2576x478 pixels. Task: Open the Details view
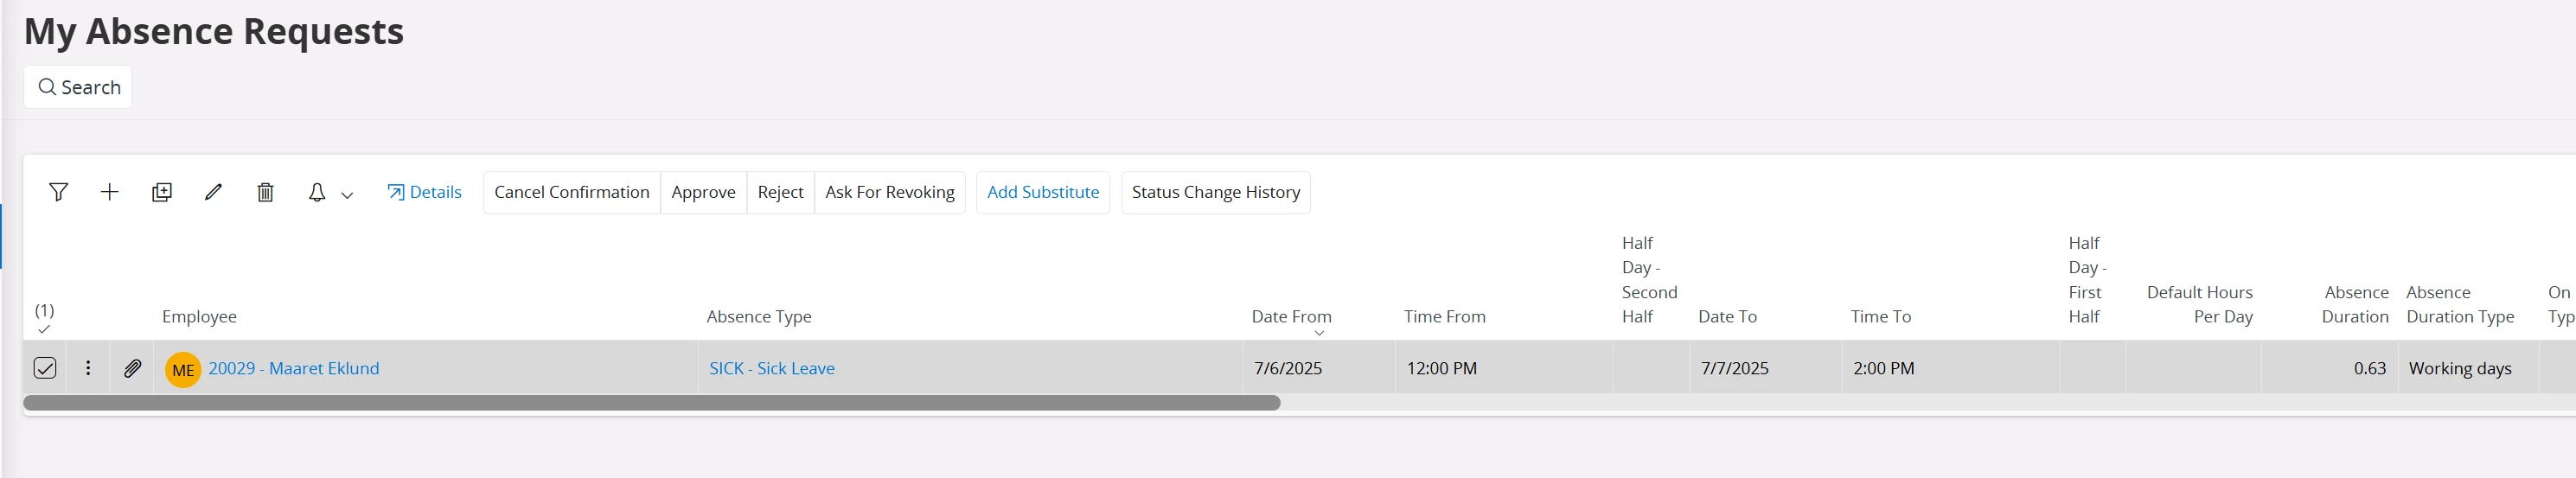[x=424, y=192]
